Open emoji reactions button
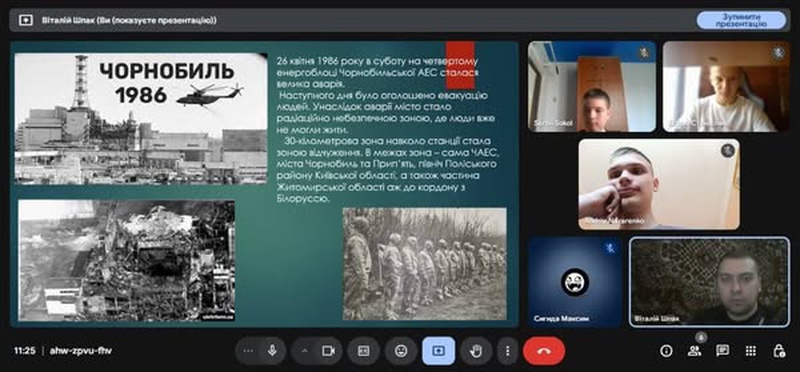This screenshot has width=800, height=372. pyautogui.click(x=401, y=351)
